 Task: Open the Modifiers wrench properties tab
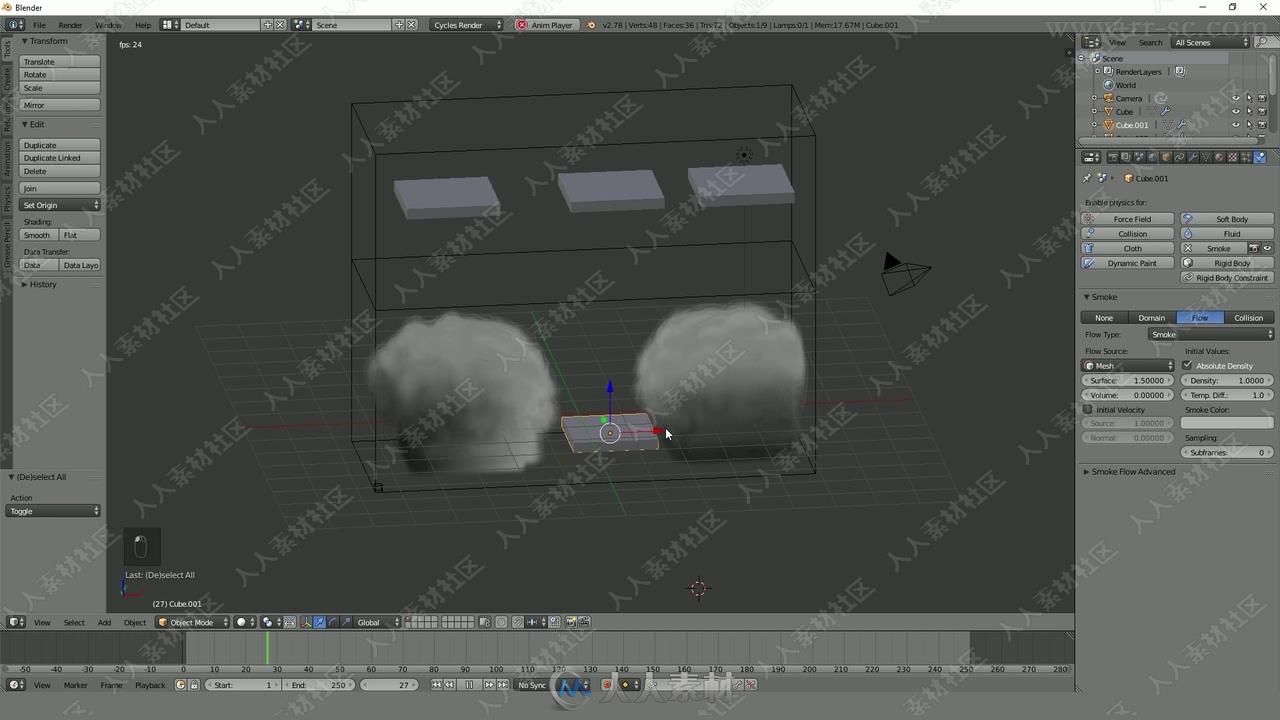pos(1193,157)
